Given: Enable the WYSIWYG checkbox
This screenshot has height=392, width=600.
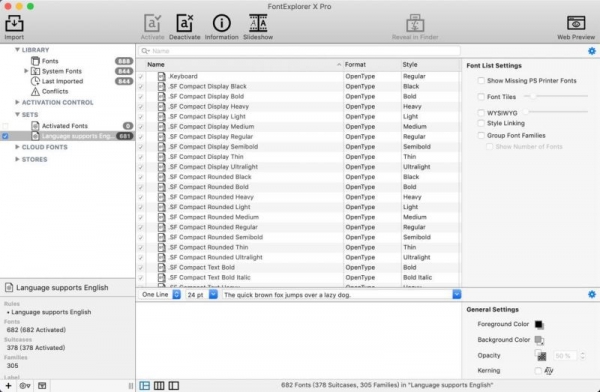Looking at the screenshot, I should 481,113.
